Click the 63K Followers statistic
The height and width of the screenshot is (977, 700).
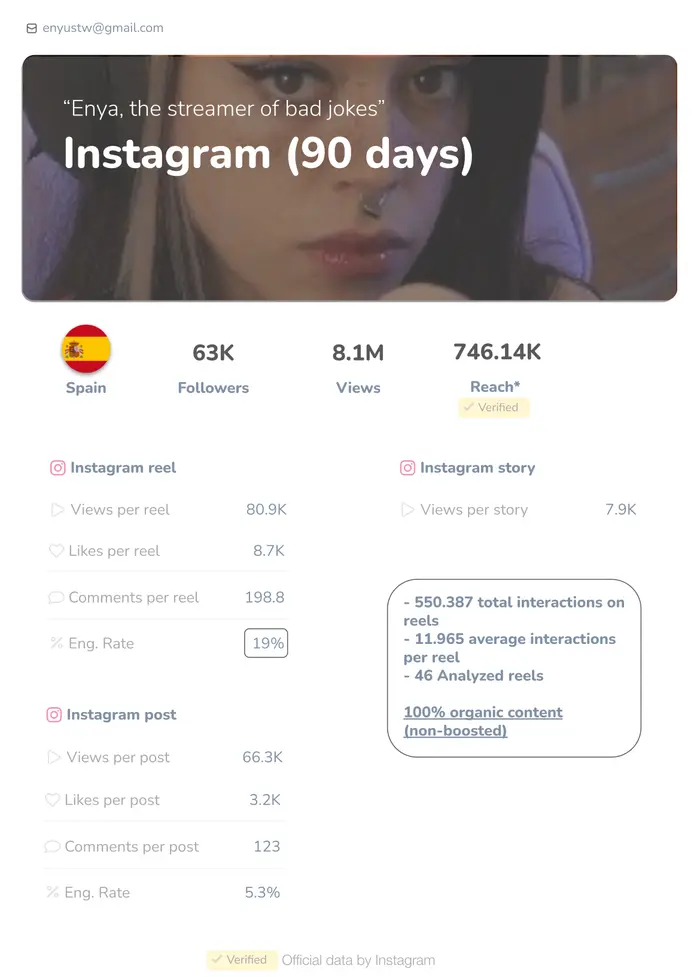213,369
